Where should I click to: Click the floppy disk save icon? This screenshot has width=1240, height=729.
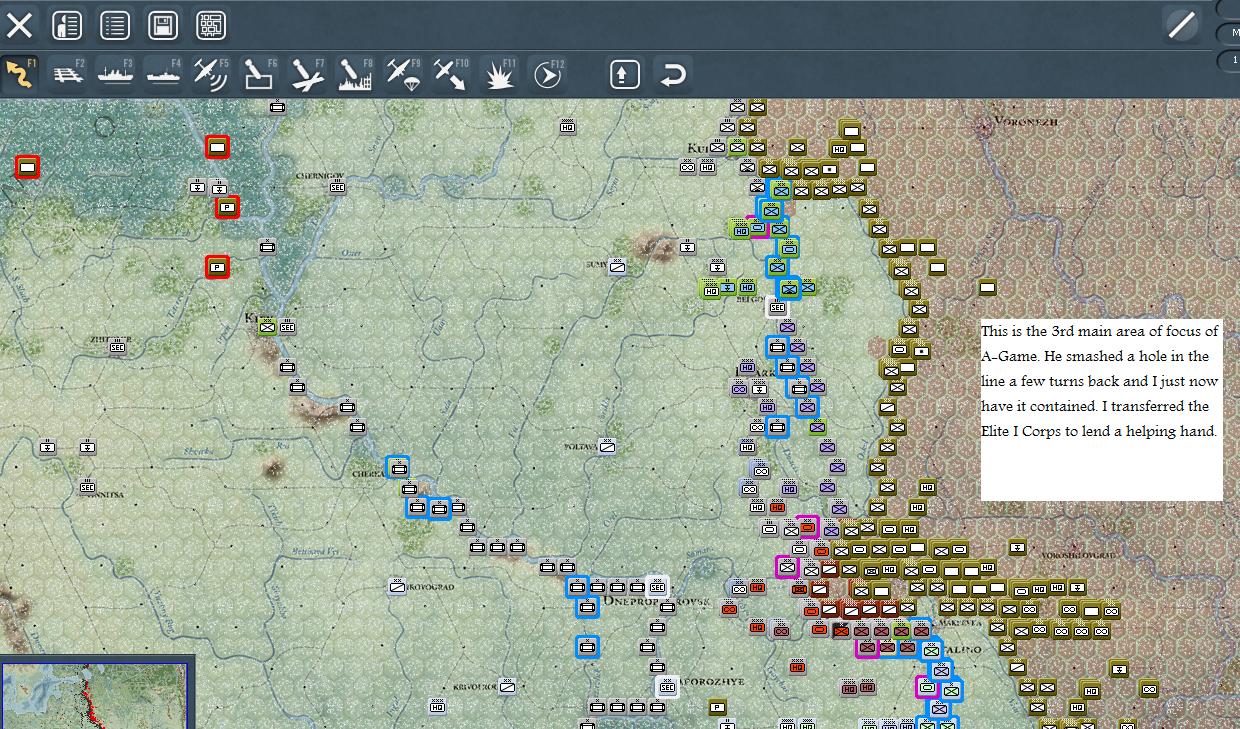pyautogui.click(x=163, y=25)
